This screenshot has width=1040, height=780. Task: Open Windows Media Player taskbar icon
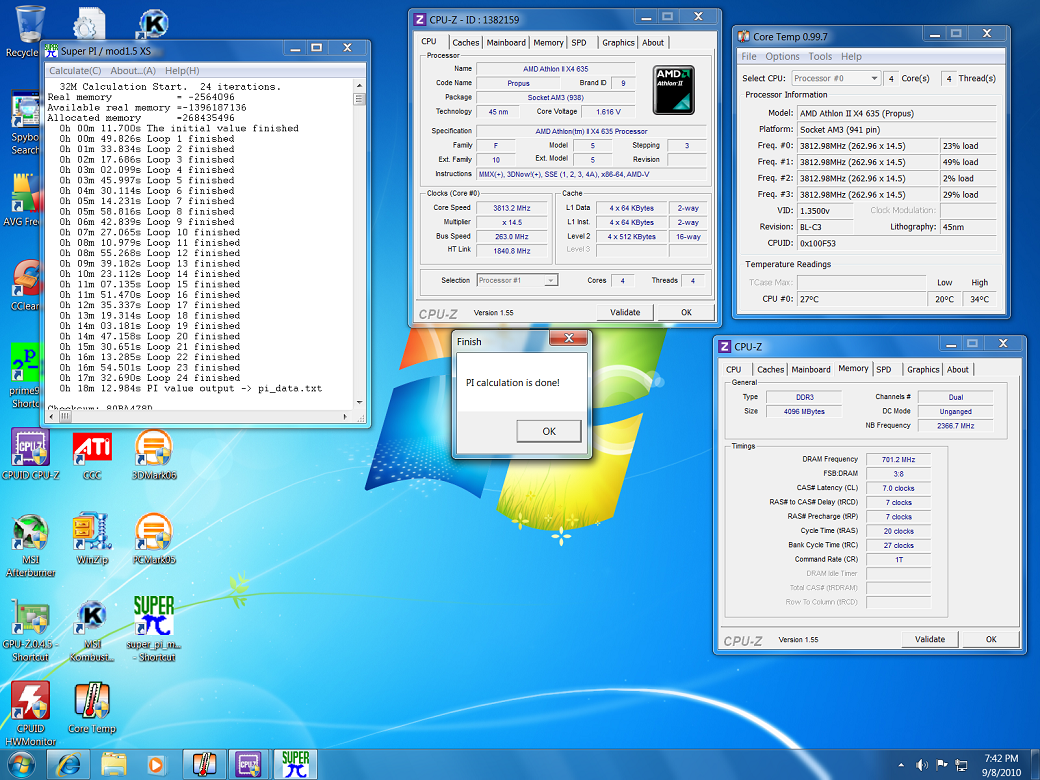[157, 765]
